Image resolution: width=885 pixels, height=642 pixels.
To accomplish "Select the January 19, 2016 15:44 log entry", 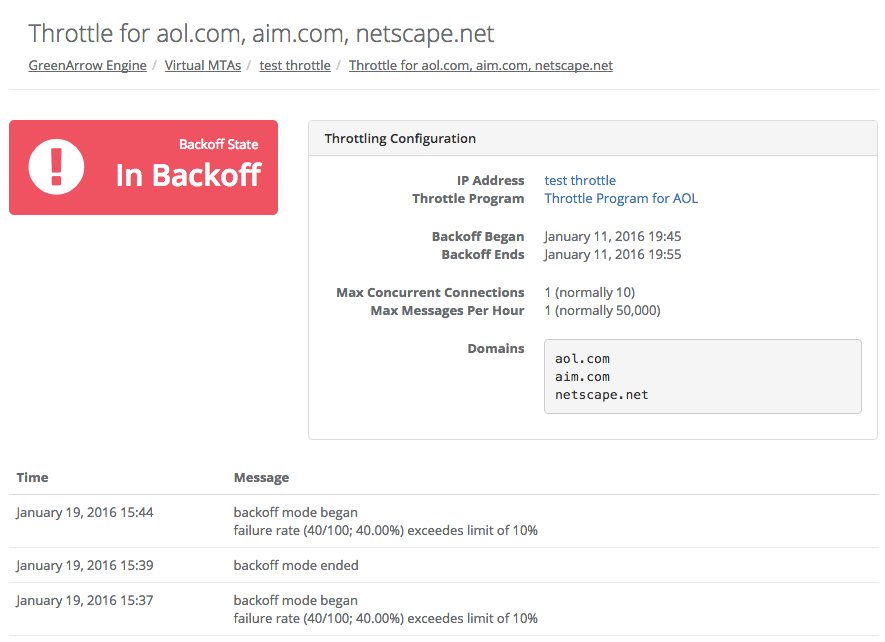I will point(85,513).
